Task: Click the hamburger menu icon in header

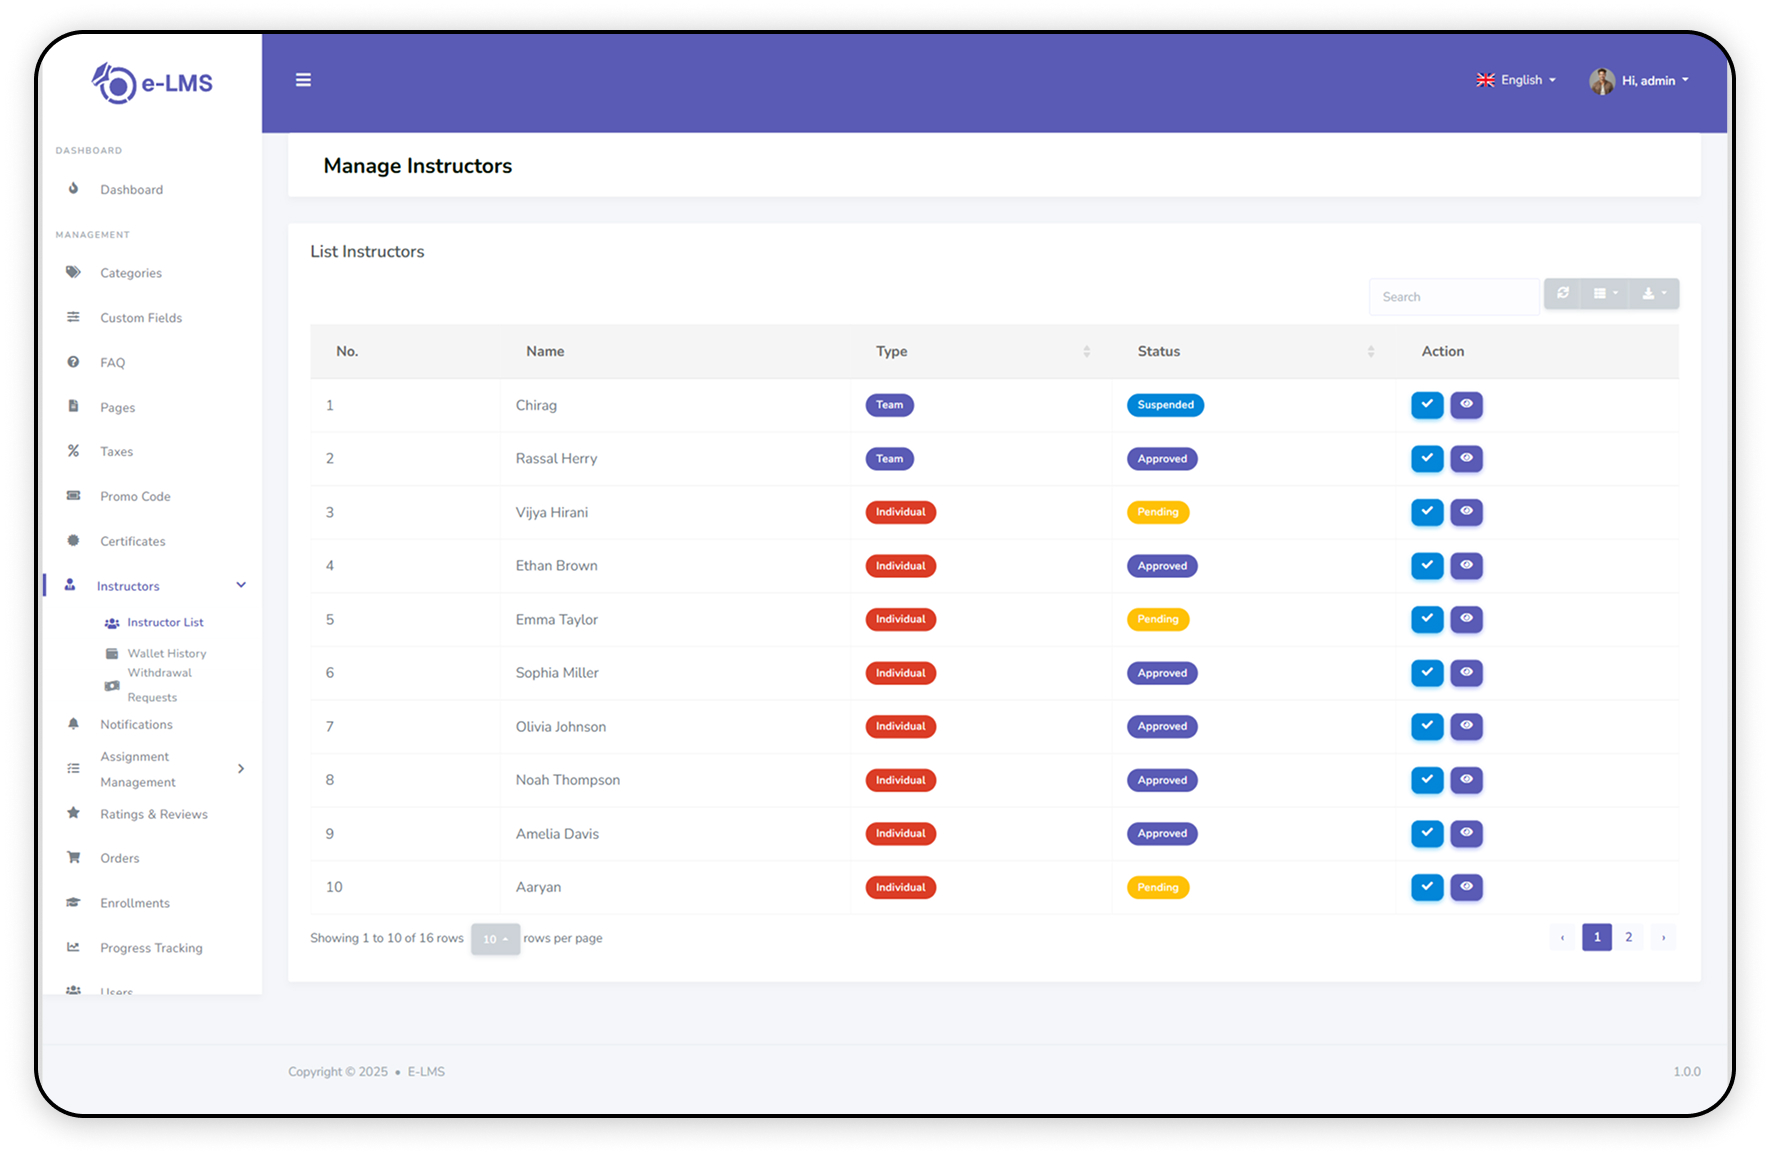Action: click(303, 80)
